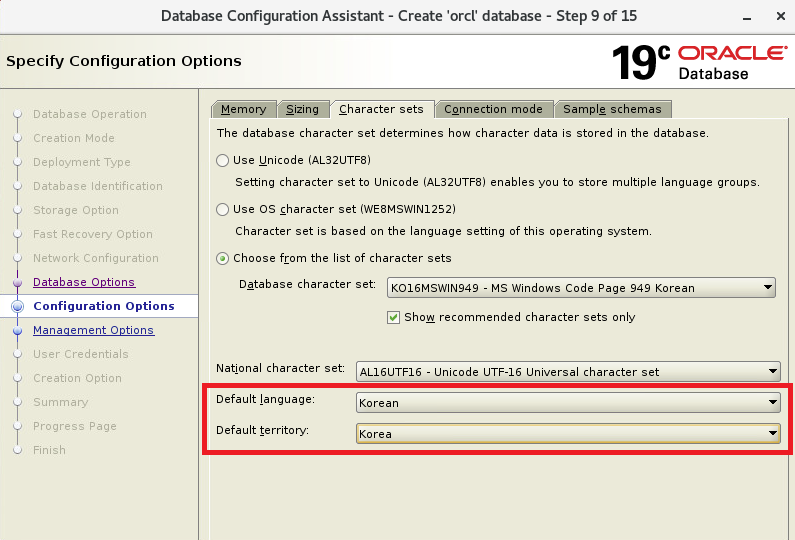The width and height of the screenshot is (795, 540).
Task: Click the National character set label
Action: coord(280,368)
